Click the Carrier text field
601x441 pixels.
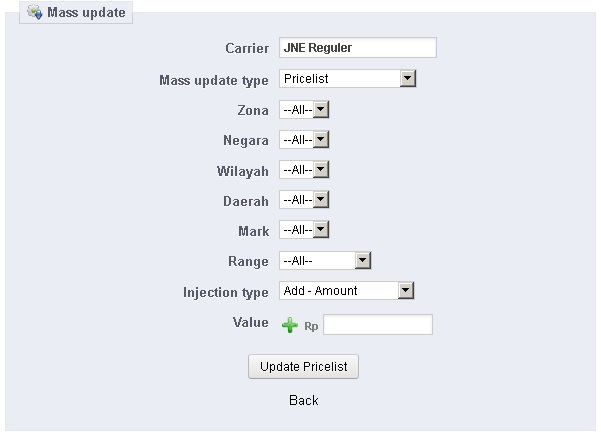357,47
